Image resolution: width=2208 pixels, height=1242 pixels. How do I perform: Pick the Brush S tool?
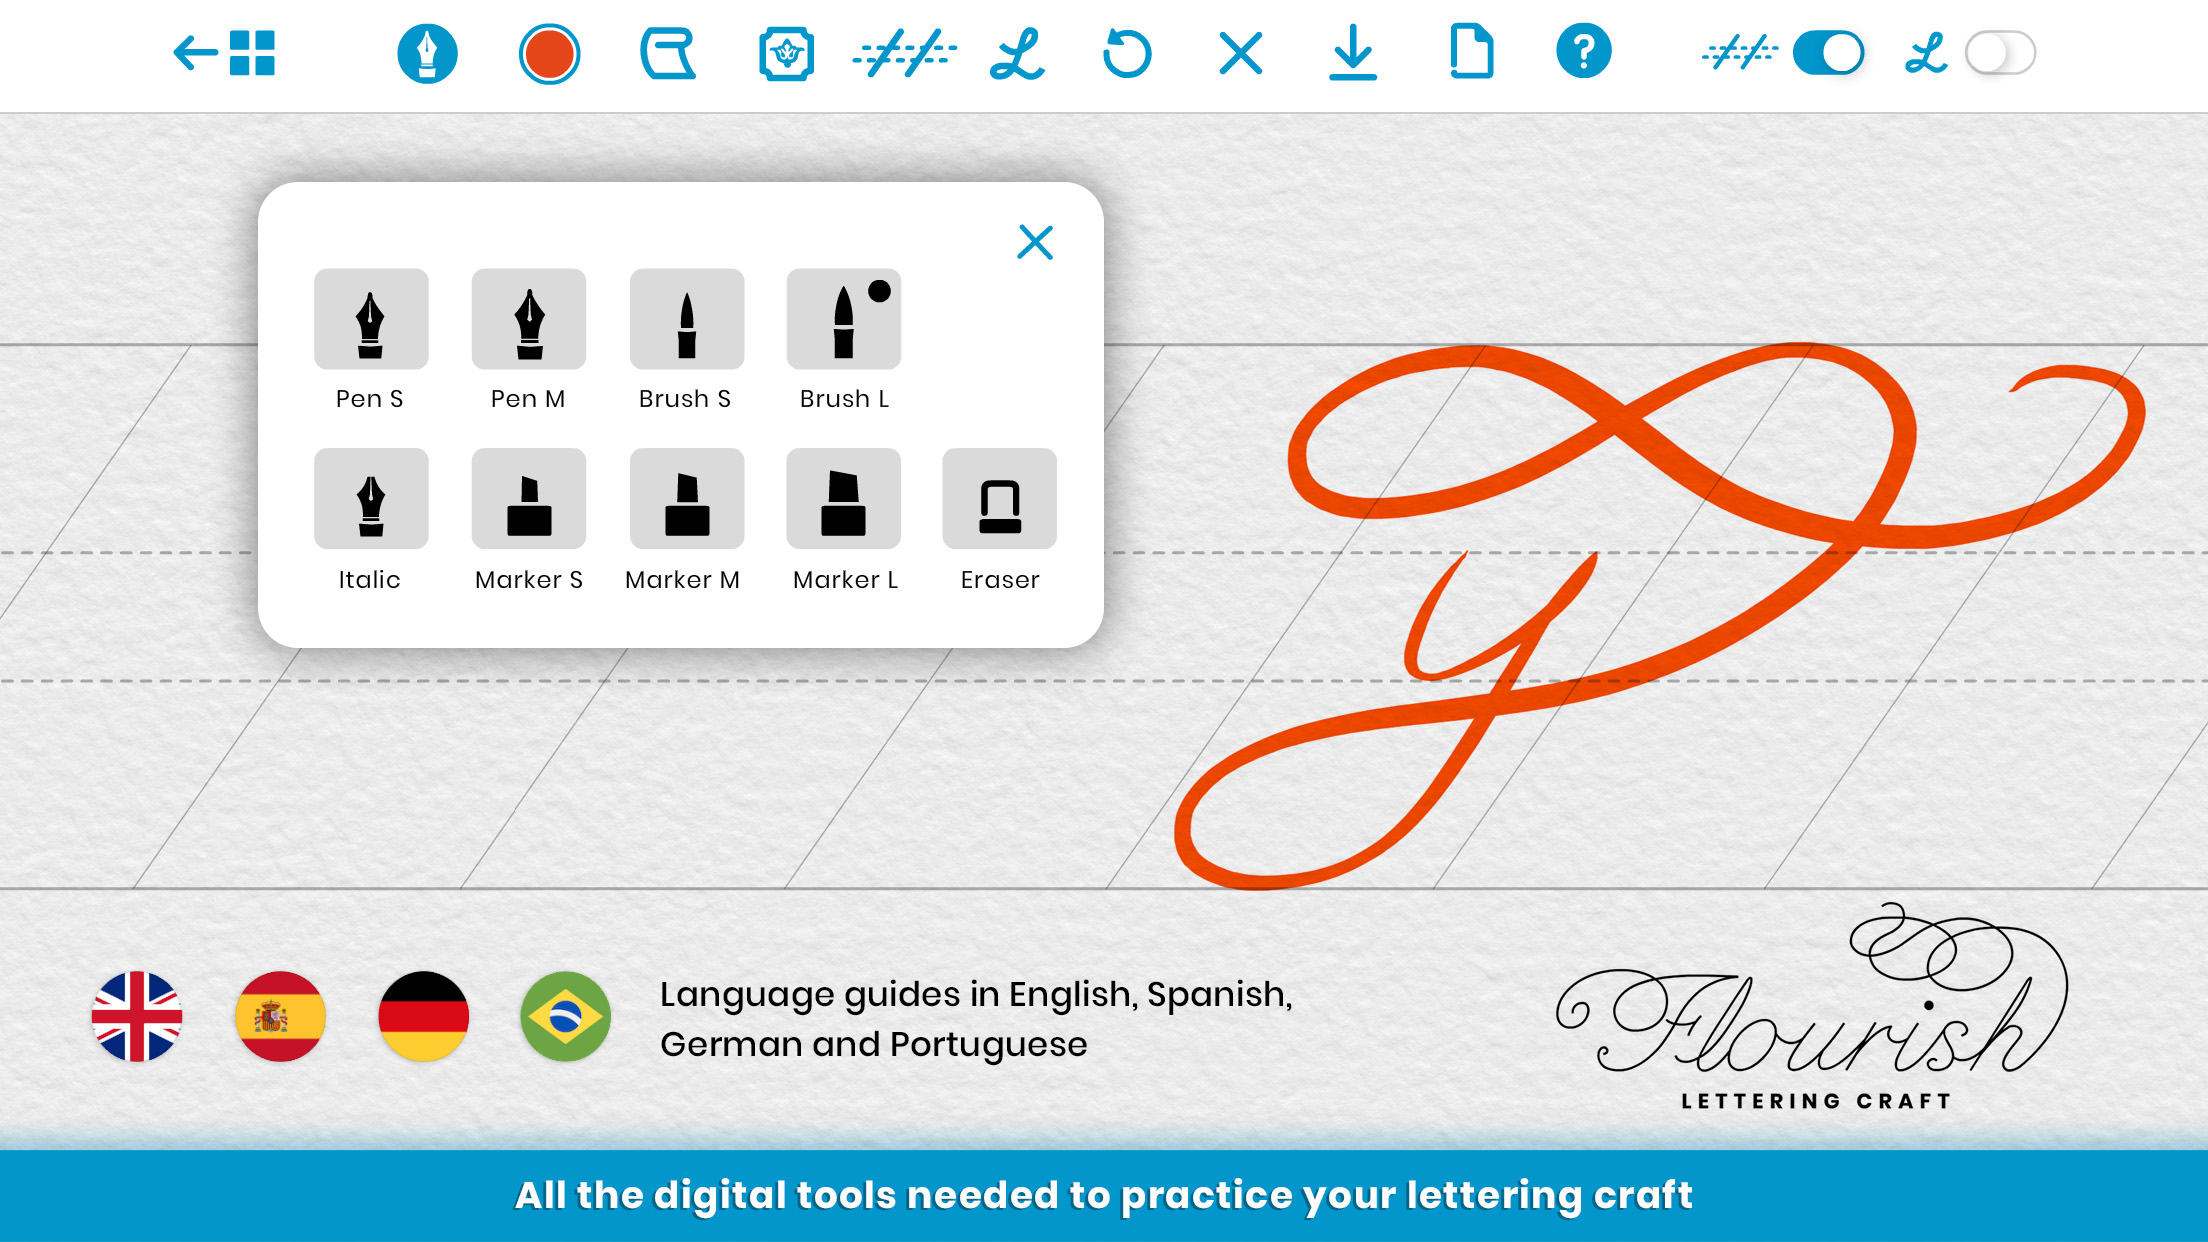686,319
